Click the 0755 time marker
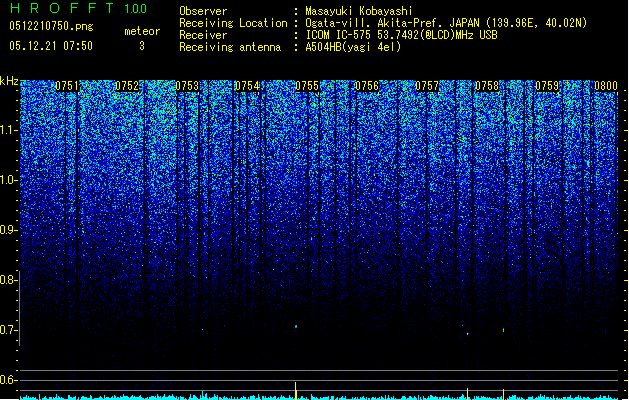Image resolution: width=629 pixels, height=400 pixels. tap(307, 86)
